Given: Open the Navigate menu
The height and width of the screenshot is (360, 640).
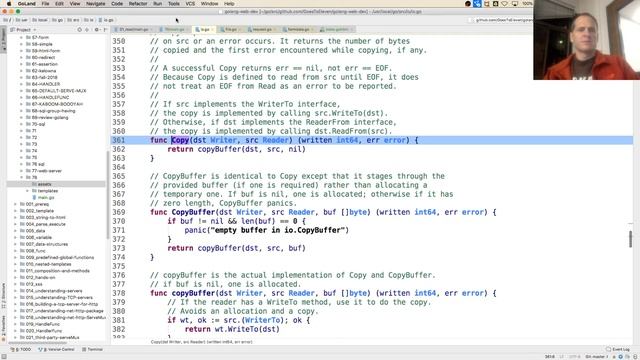Looking at the screenshot, I should [x=96, y=4].
